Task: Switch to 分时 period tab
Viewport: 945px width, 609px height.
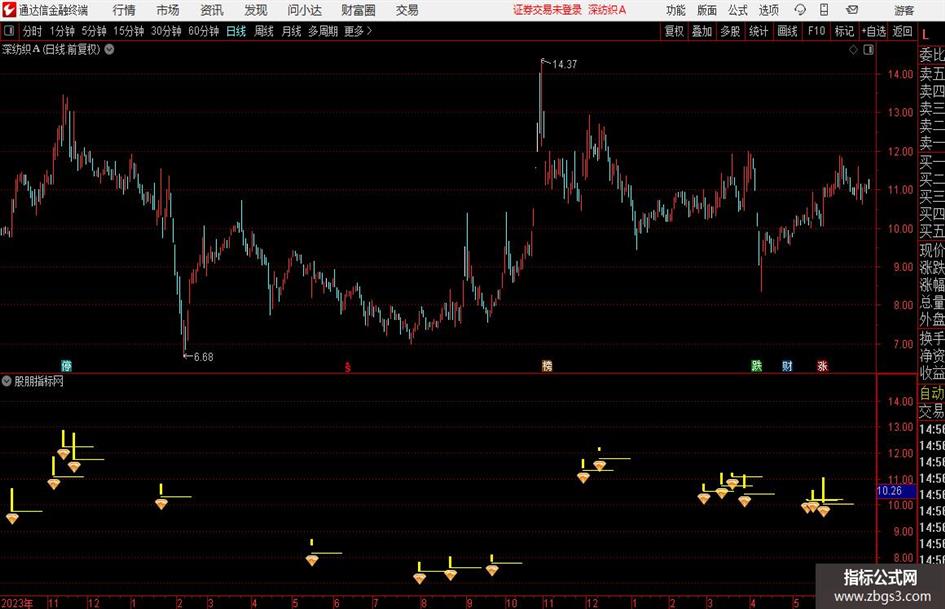Action: pos(32,31)
